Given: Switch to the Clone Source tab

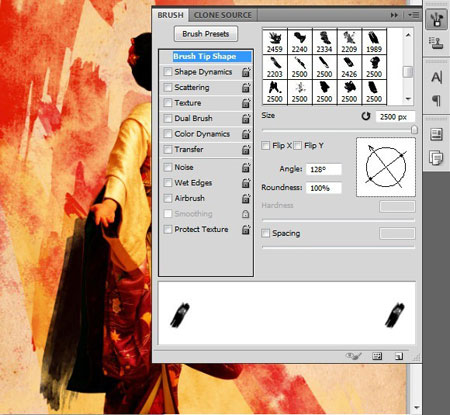Looking at the screenshot, I should click(223, 15).
